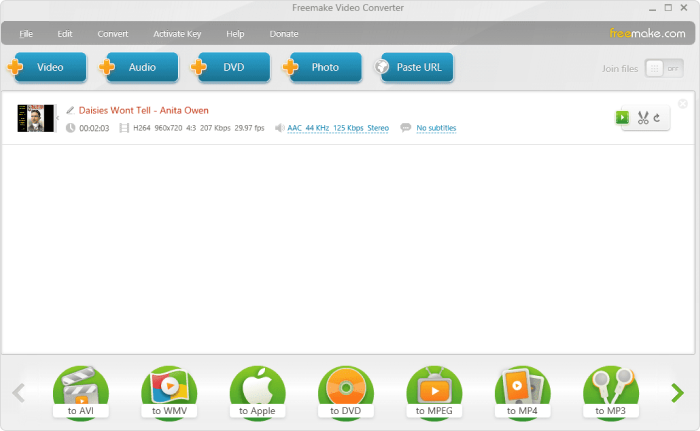
Task: Click the speech bubble subtitles icon
Action: click(405, 128)
